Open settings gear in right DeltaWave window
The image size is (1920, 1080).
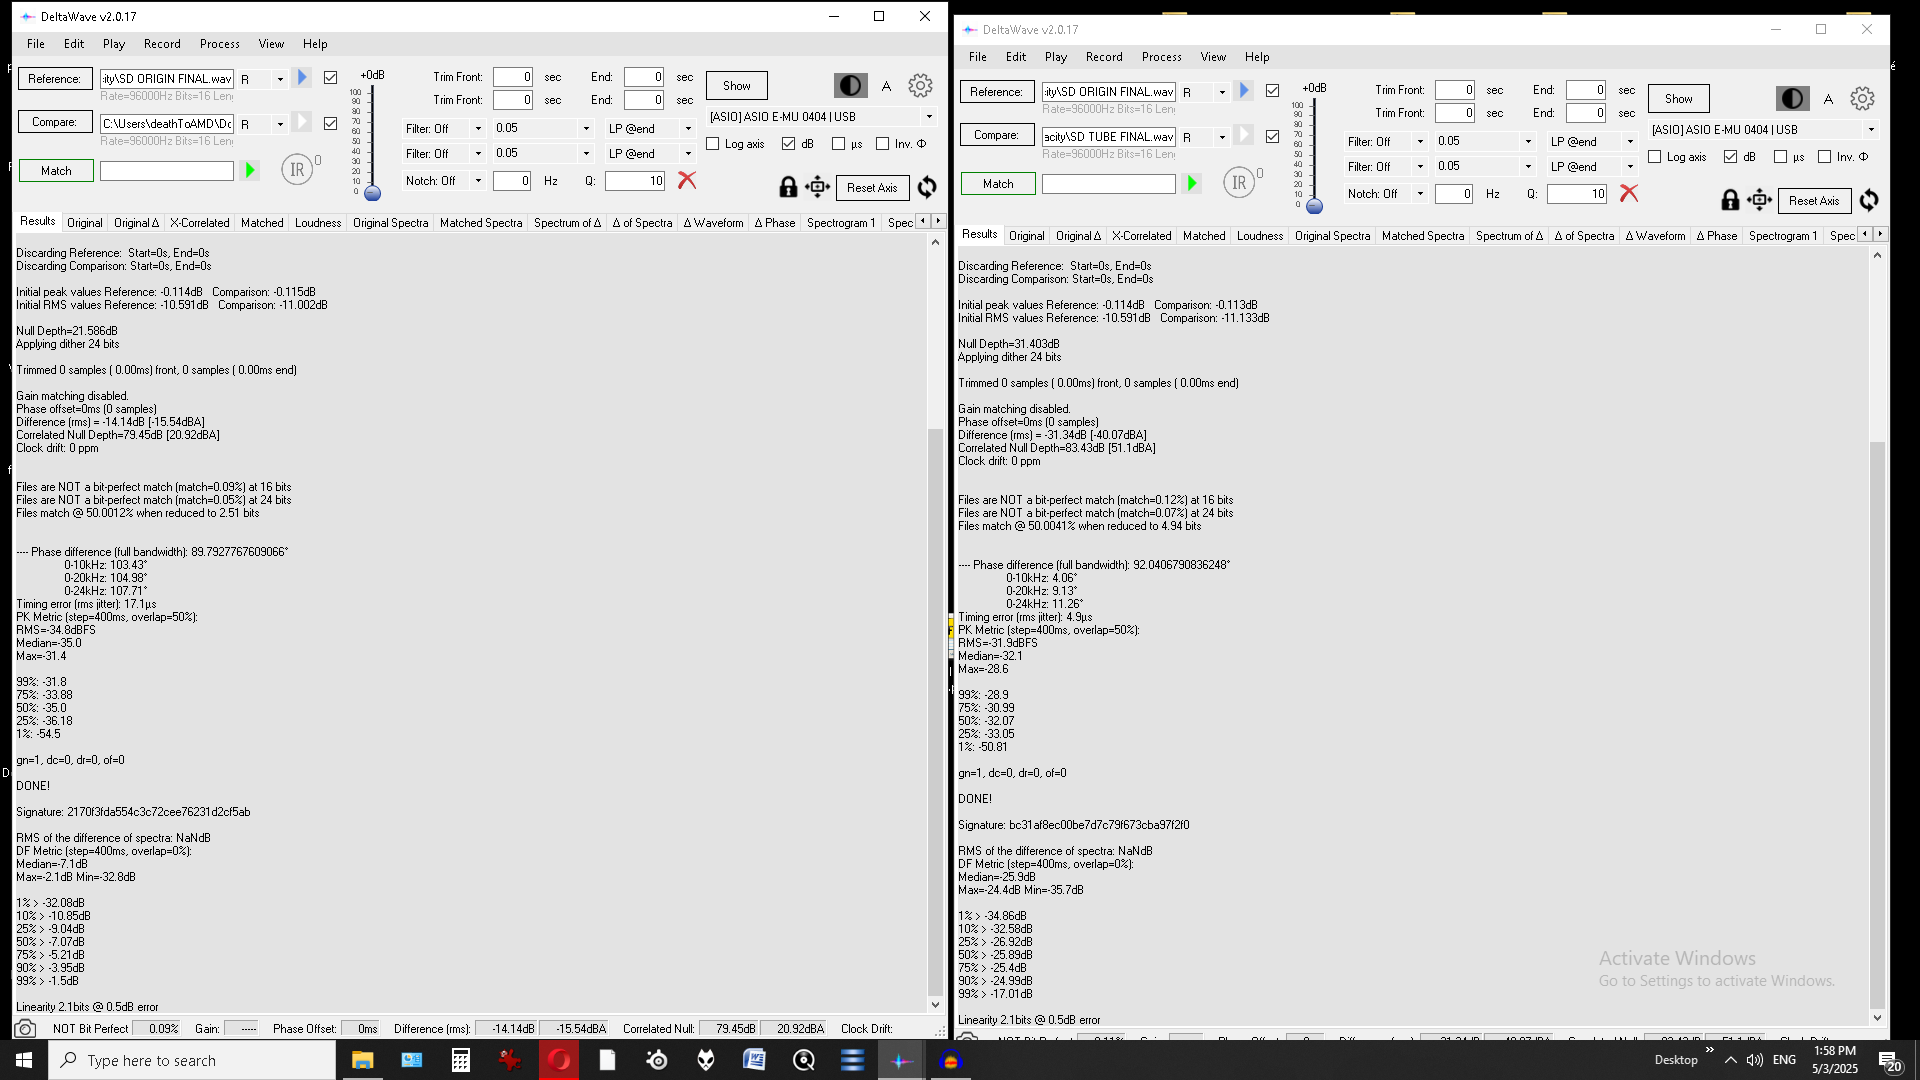point(1862,99)
